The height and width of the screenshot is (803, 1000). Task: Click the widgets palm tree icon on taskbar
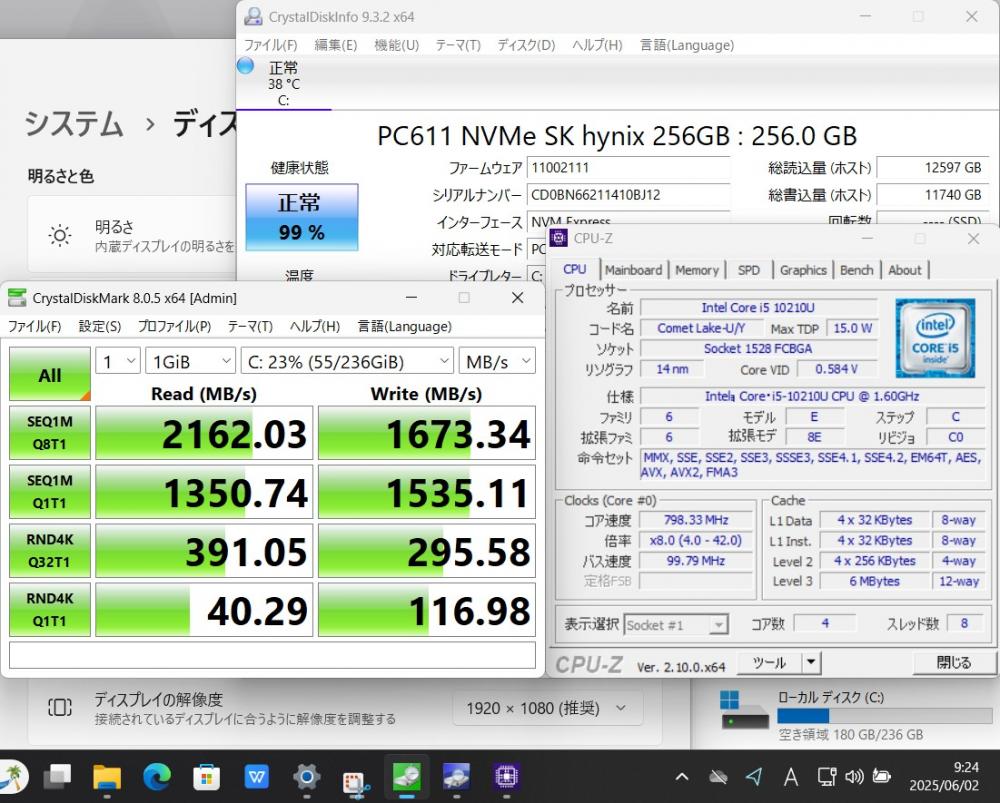pos(13,776)
